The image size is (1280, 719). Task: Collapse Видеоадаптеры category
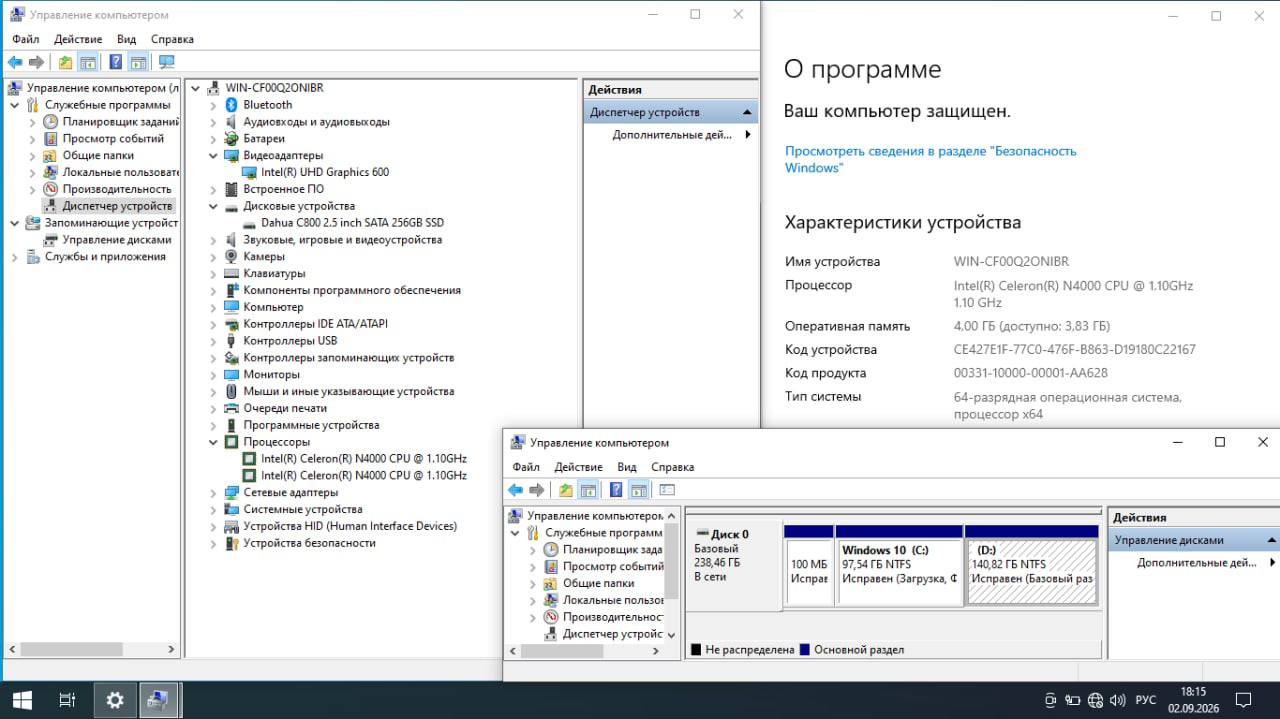pyautogui.click(x=213, y=156)
